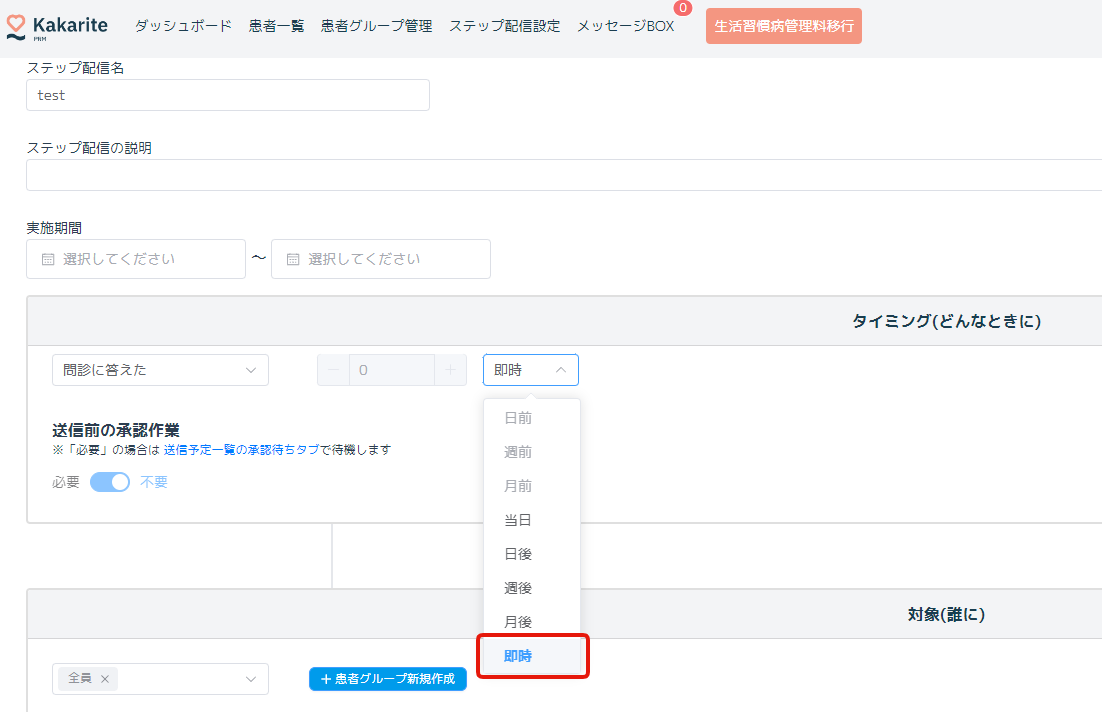The image size is (1102, 712).
Task: Remove the 全員 tag with its x icon
Action: point(105,679)
